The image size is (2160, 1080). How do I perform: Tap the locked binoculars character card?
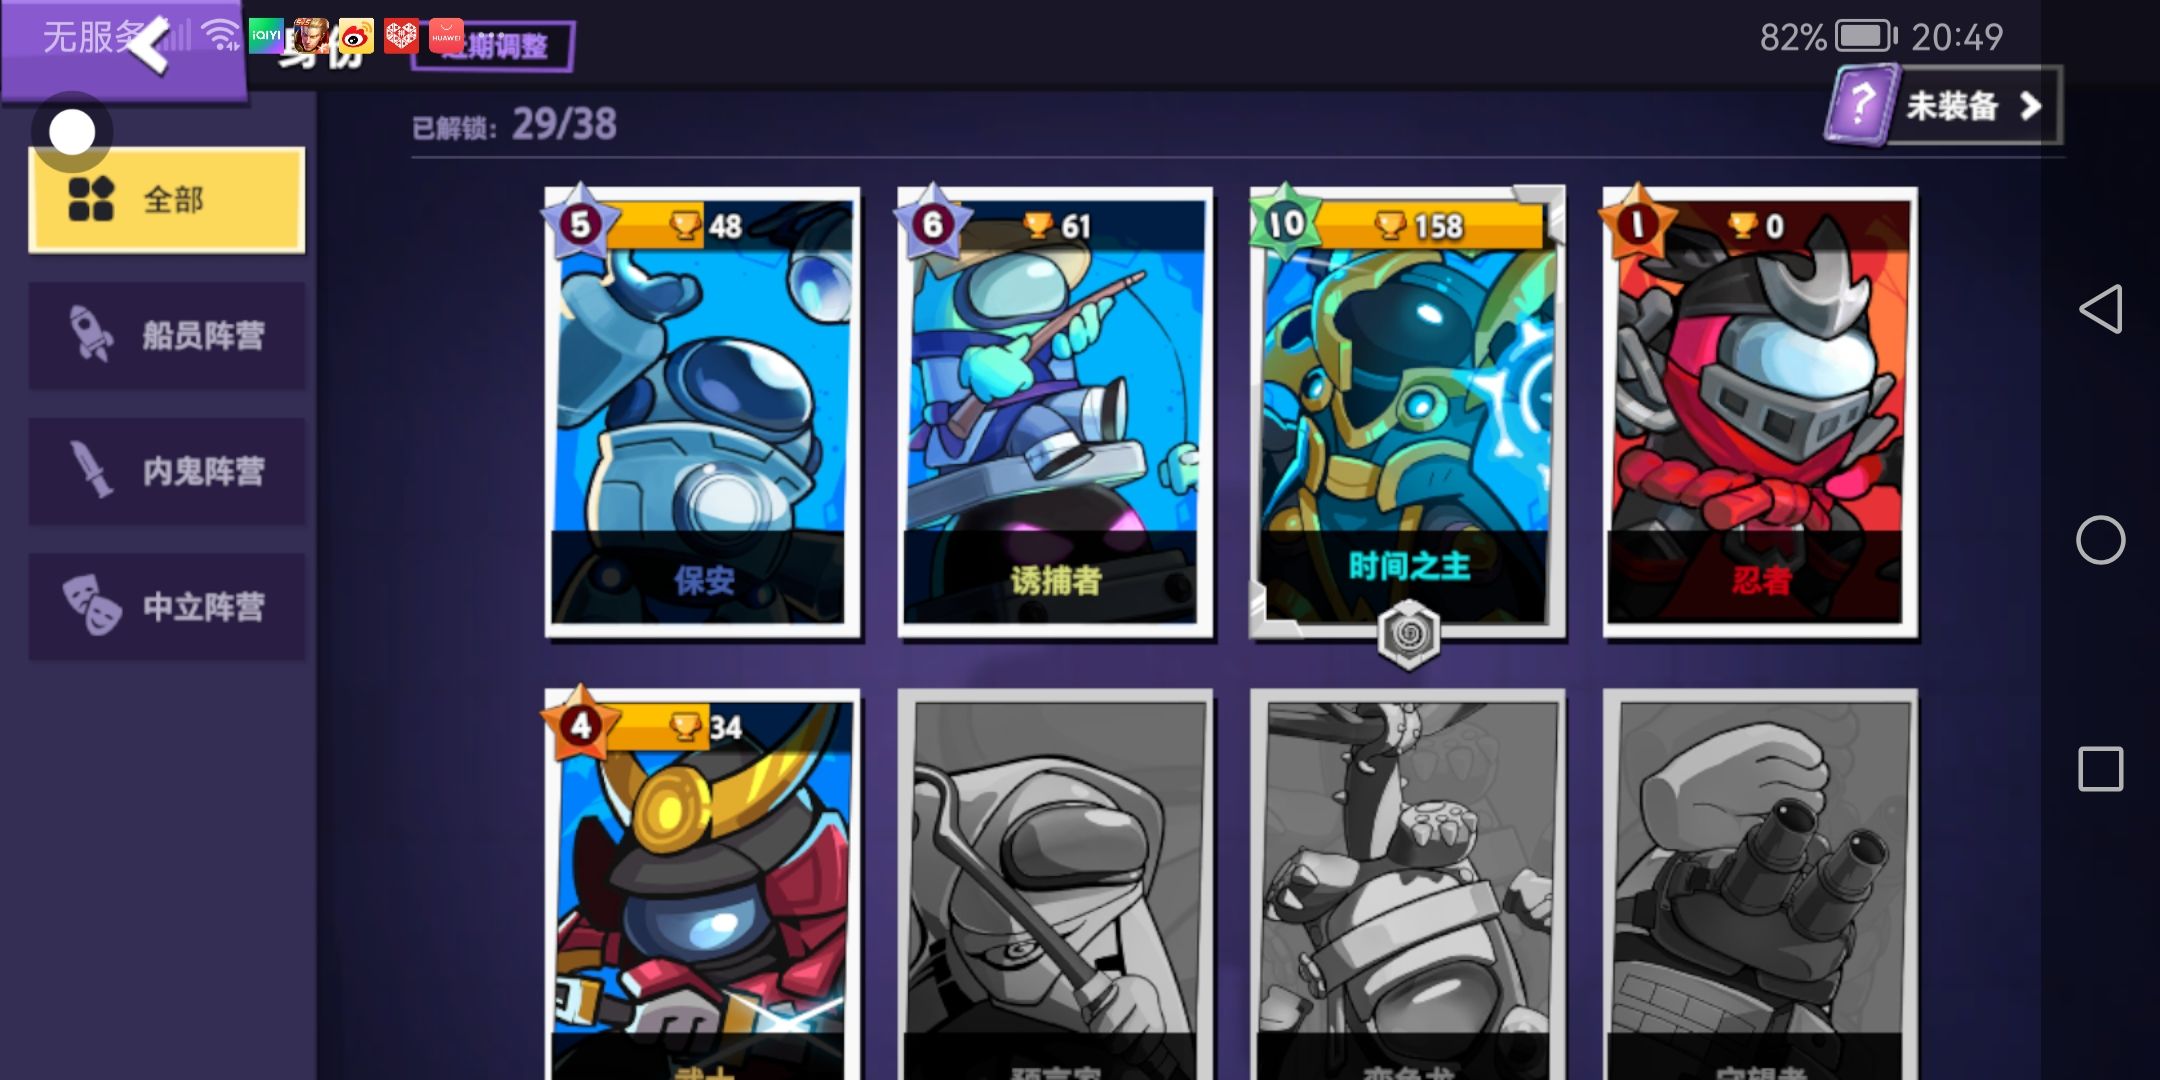pyautogui.click(x=1760, y=884)
